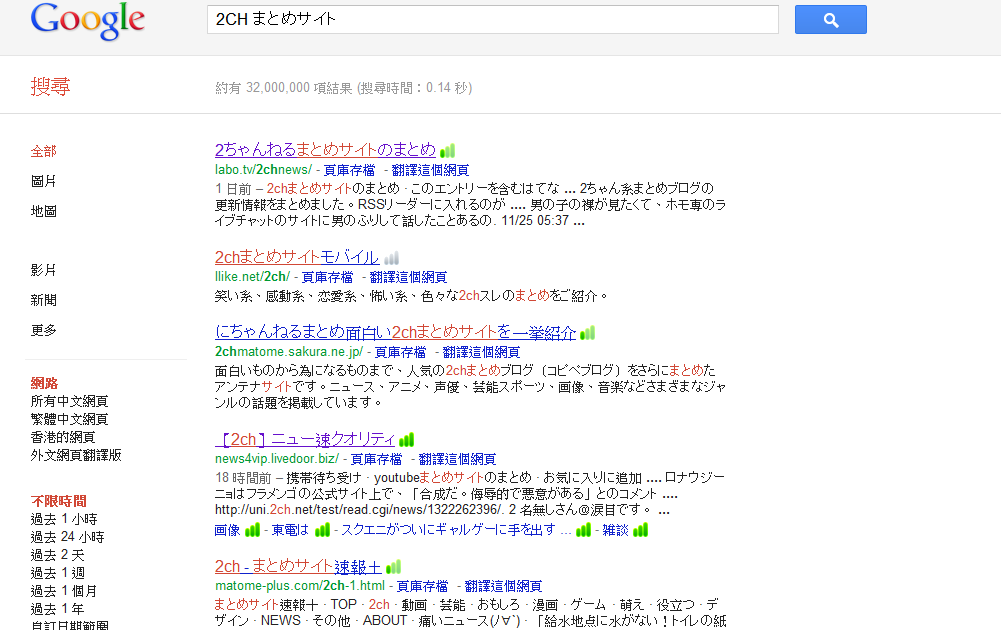This screenshot has height=630, width=1001.
Task: Click rating bars after 画像 sitelink
Action: [253, 530]
